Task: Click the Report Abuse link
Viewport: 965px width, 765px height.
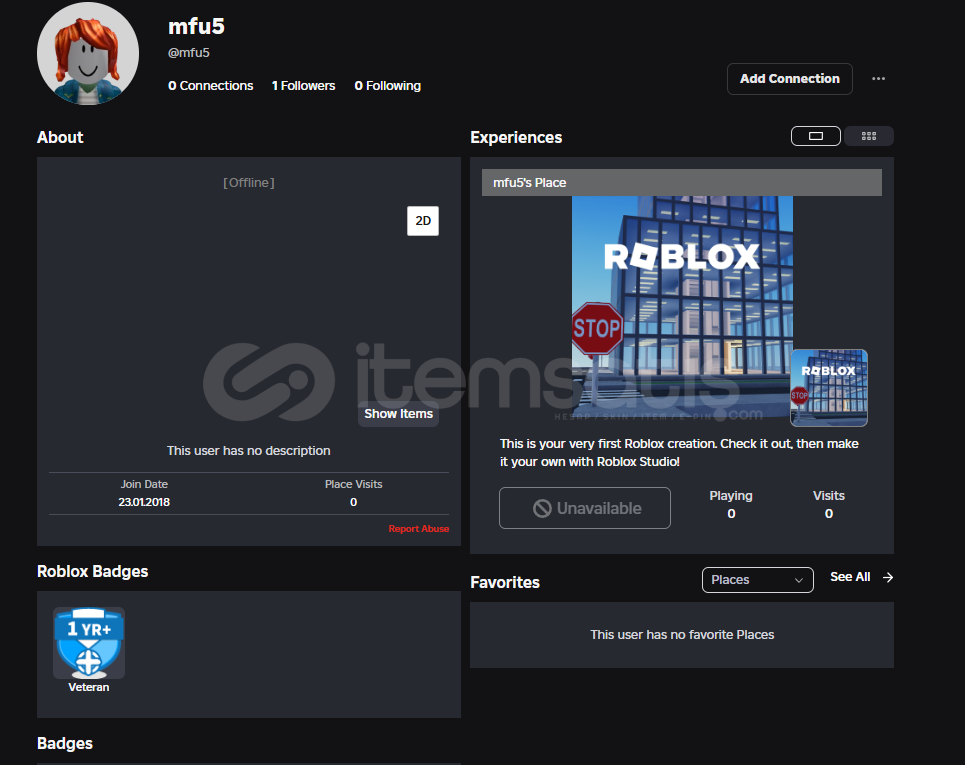Action: [418, 529]
